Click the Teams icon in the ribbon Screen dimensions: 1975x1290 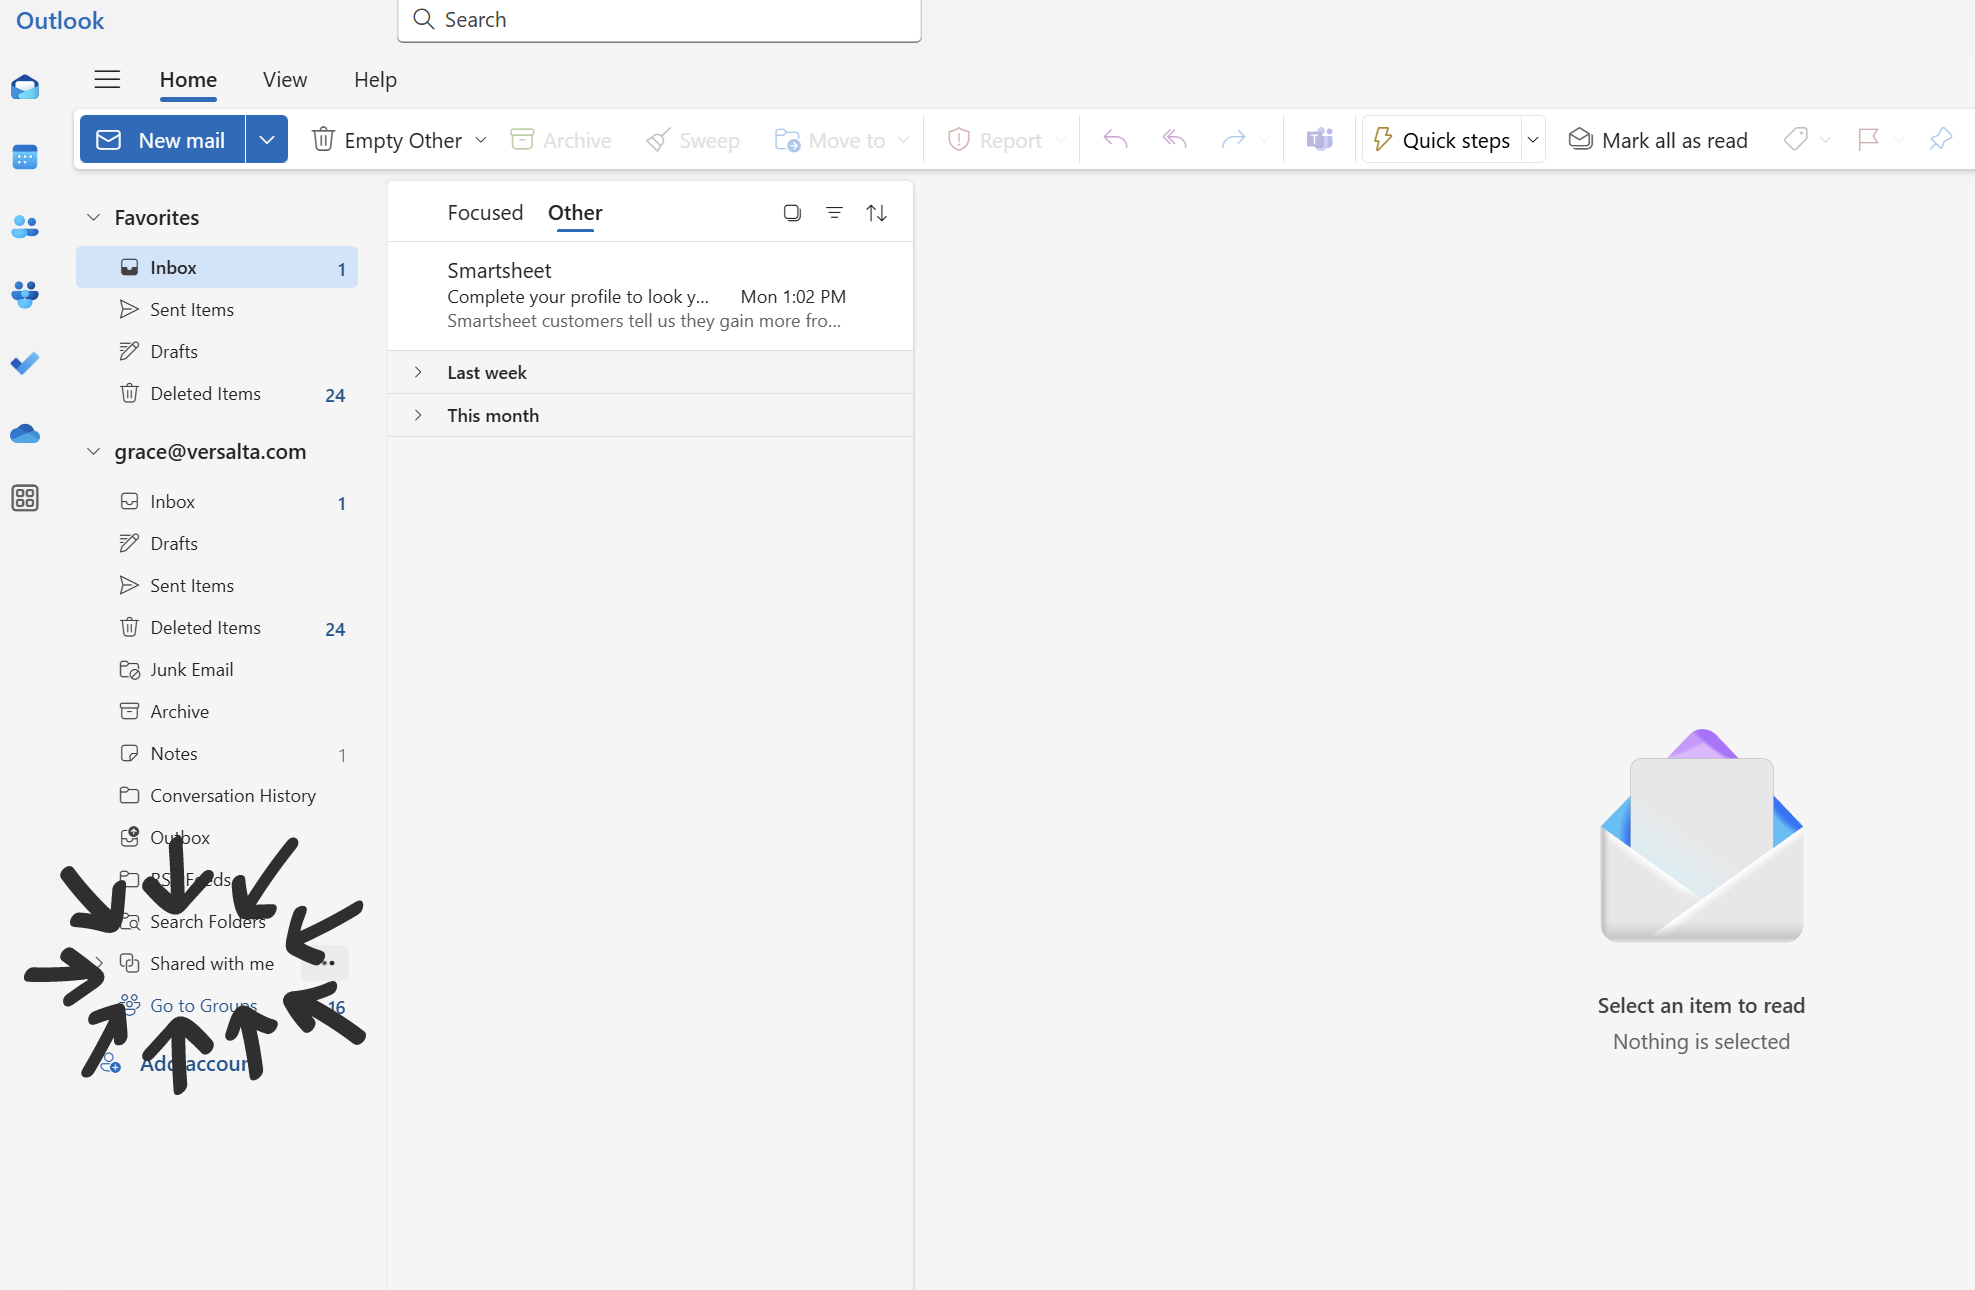click(x=1319, y=140)
